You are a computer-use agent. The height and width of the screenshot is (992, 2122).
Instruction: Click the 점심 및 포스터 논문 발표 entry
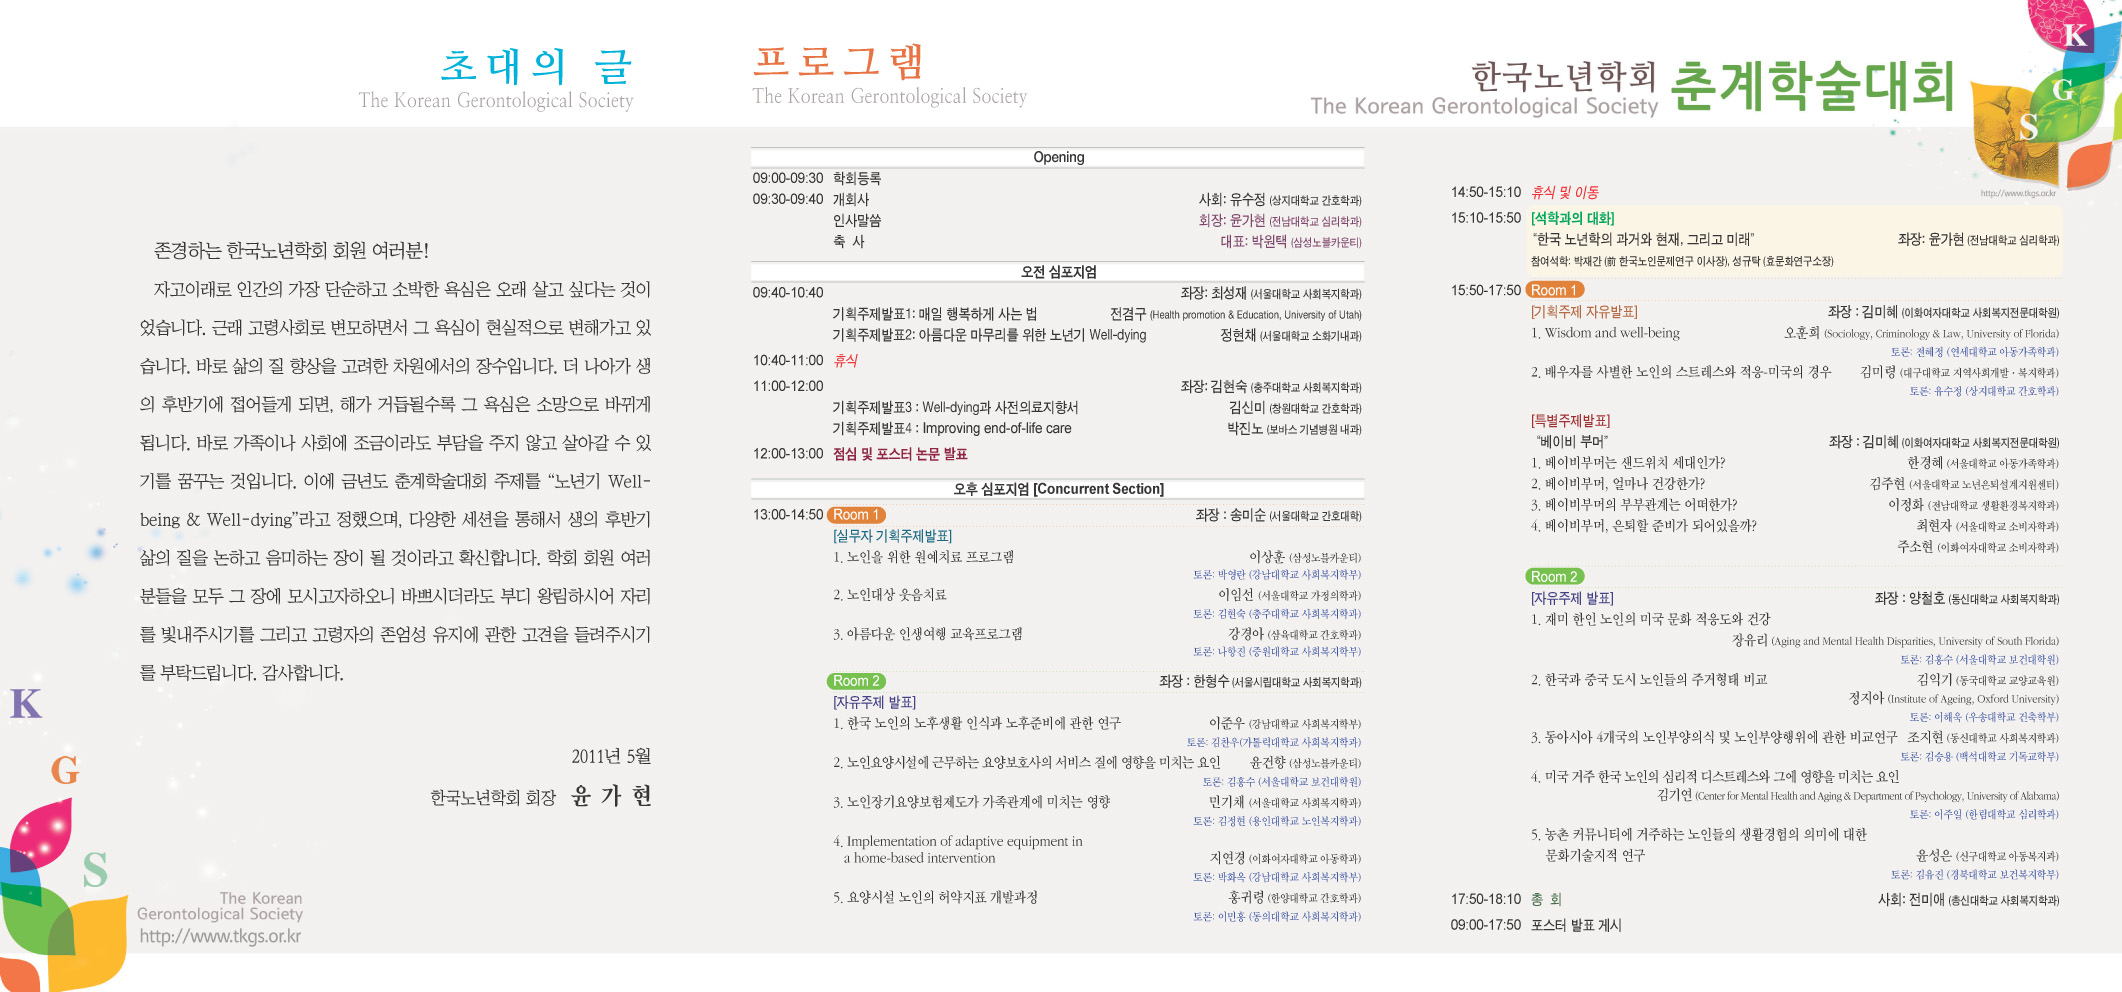(900, 454)
